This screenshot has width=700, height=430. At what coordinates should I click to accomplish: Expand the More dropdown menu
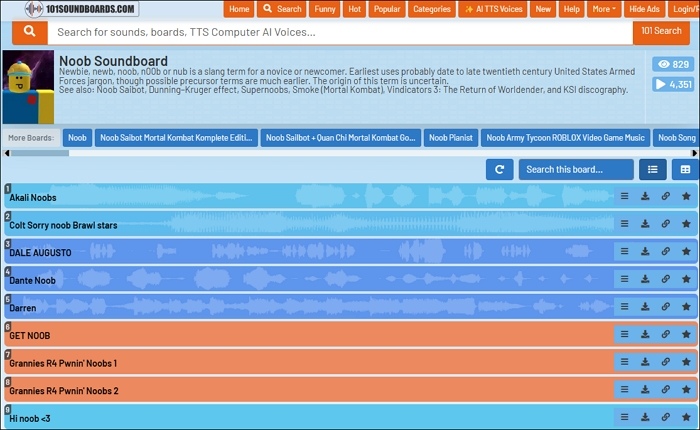click(604, 9)
